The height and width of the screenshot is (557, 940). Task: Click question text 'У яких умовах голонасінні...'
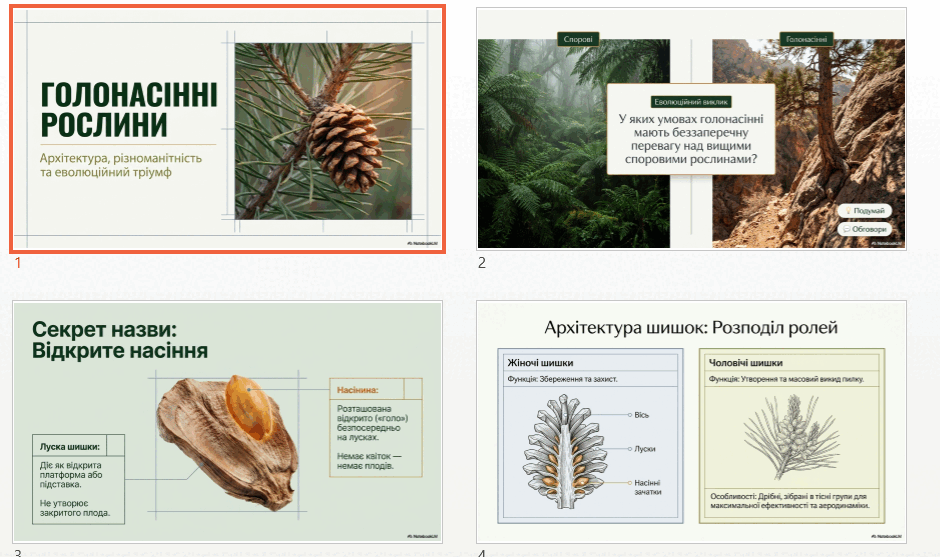(x=691, y=139)
